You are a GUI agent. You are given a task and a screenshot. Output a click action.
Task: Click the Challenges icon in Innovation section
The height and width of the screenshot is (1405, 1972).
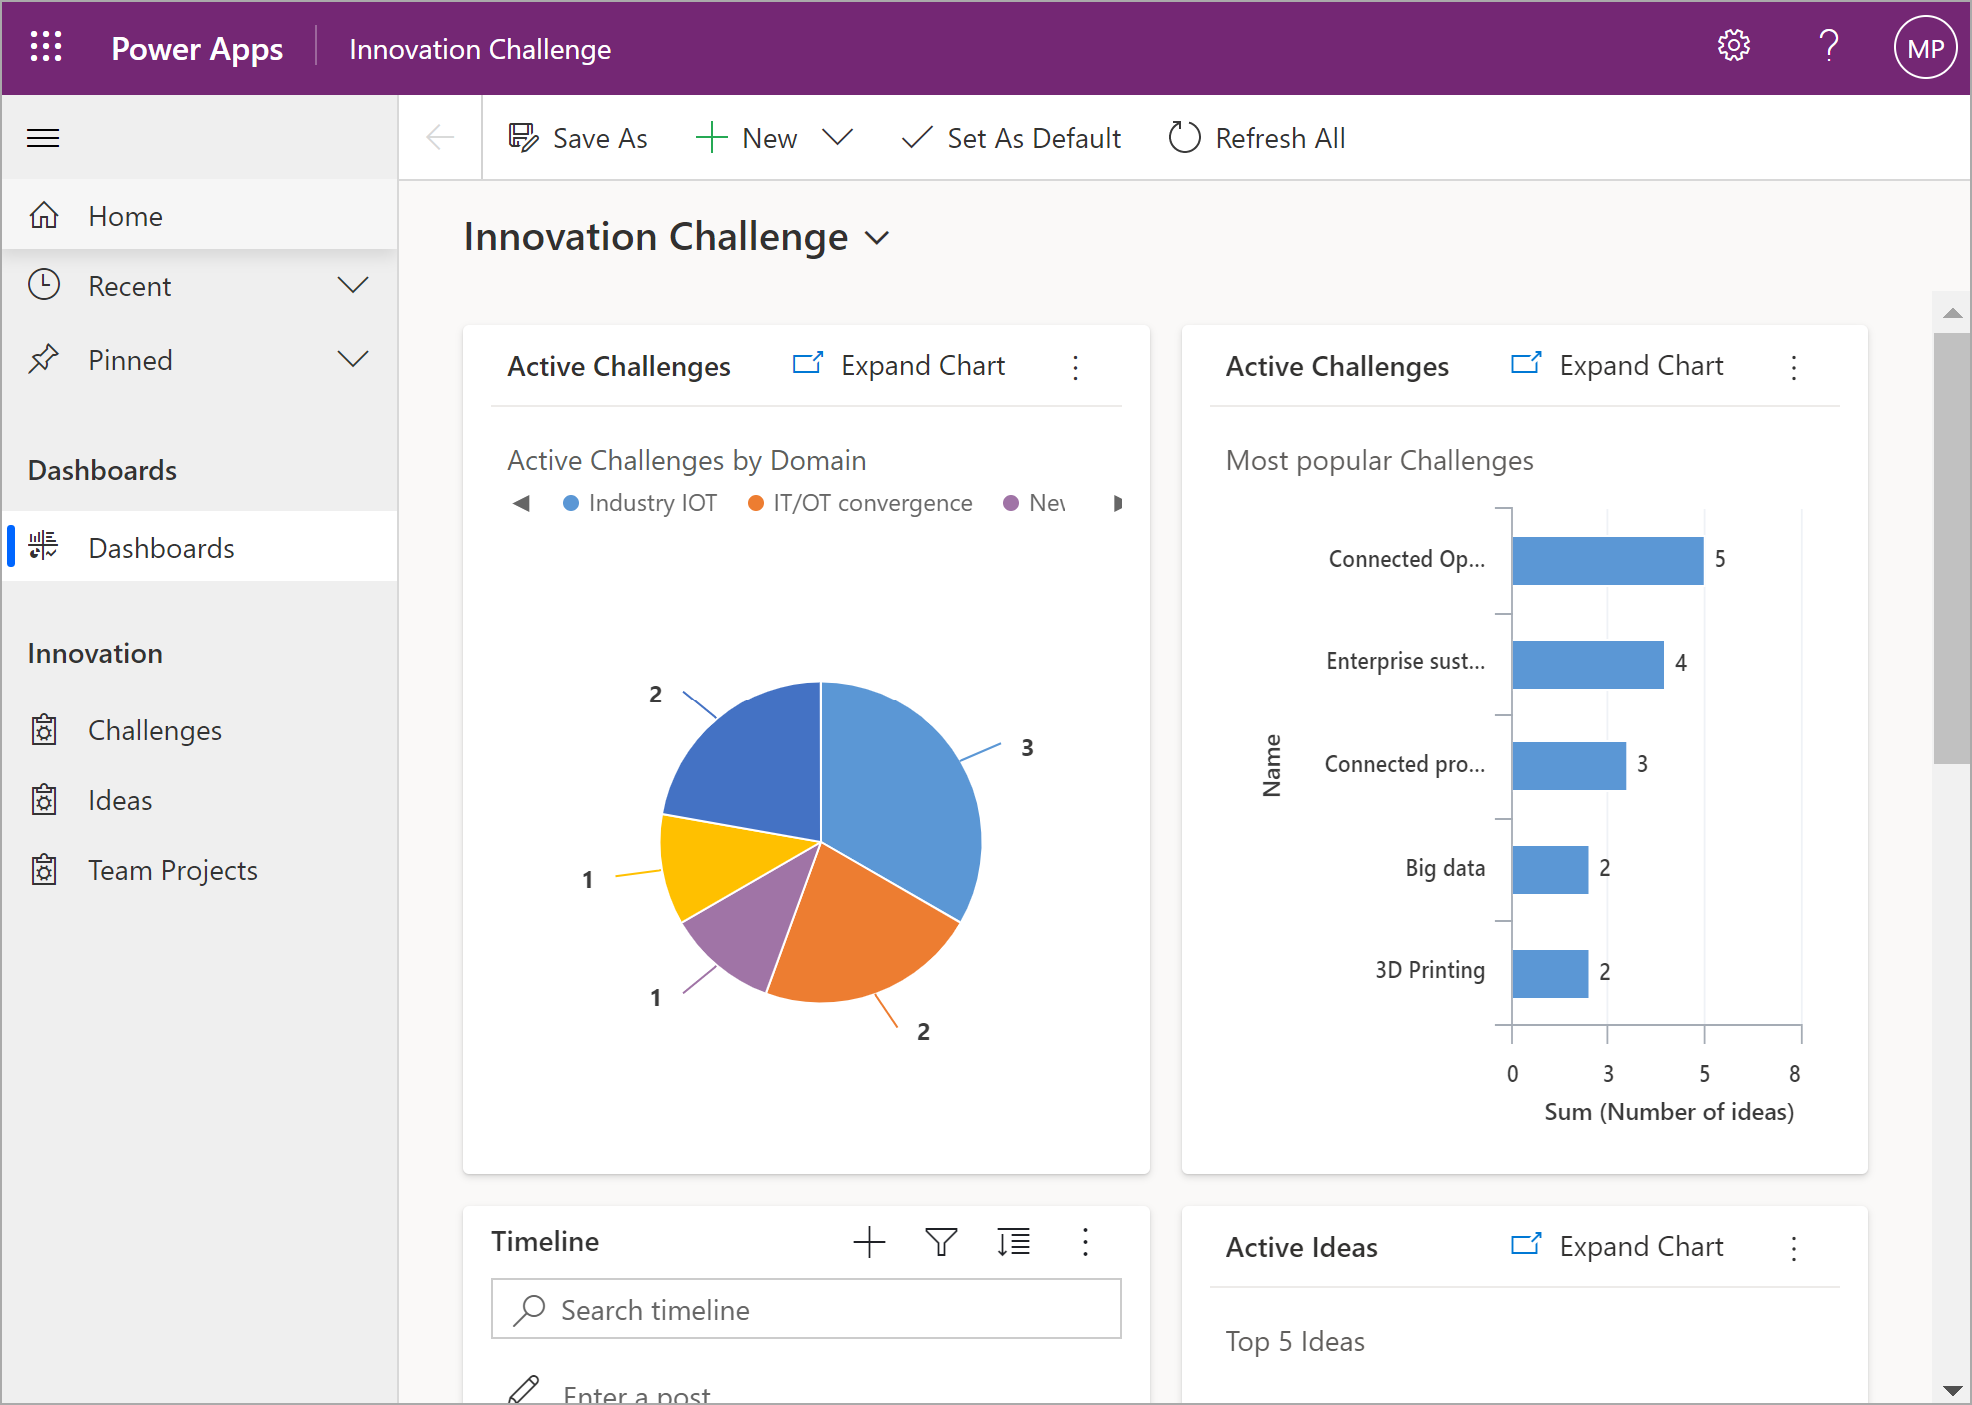[x=44, y=730]
